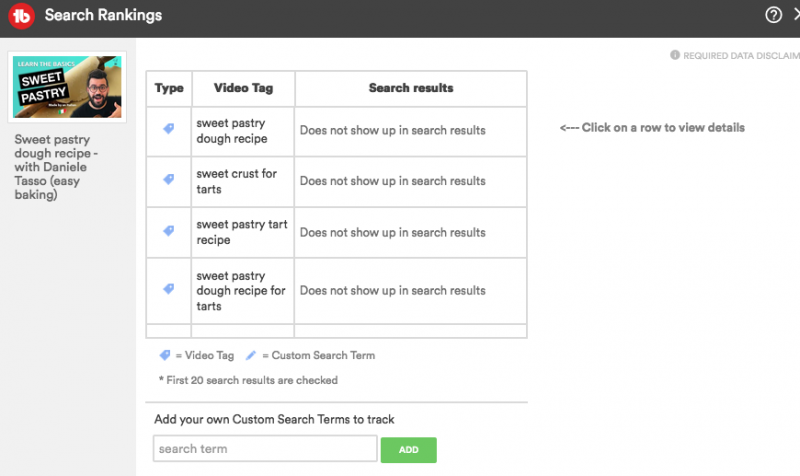This screenshot has height=476, width=800.
Task: Click tag icon for sweet crust for tarts
Action: tap(169, 180)
